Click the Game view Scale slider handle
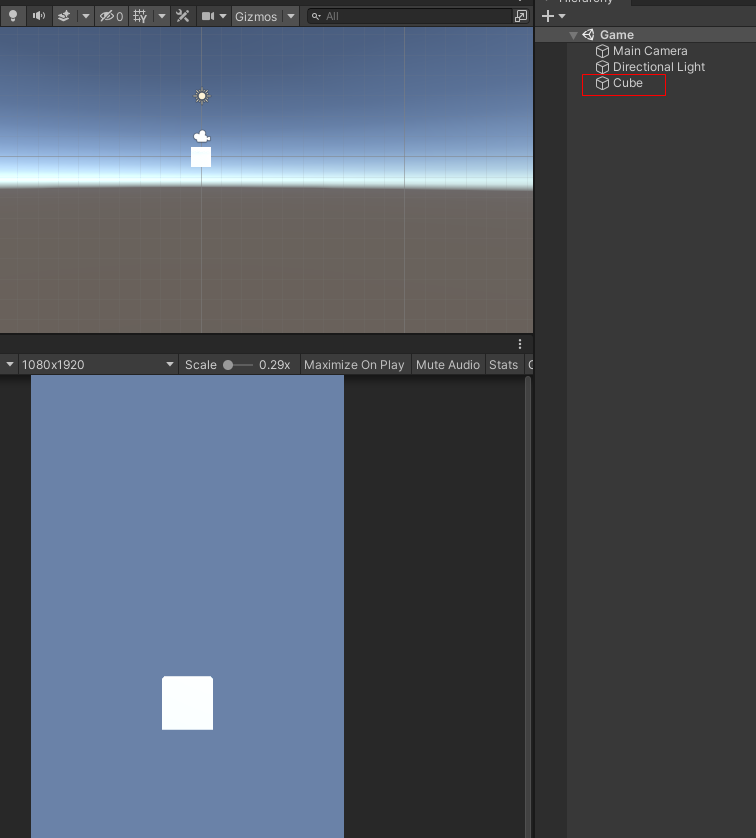This screenshot has height=838, width=756. click(228, 365)
